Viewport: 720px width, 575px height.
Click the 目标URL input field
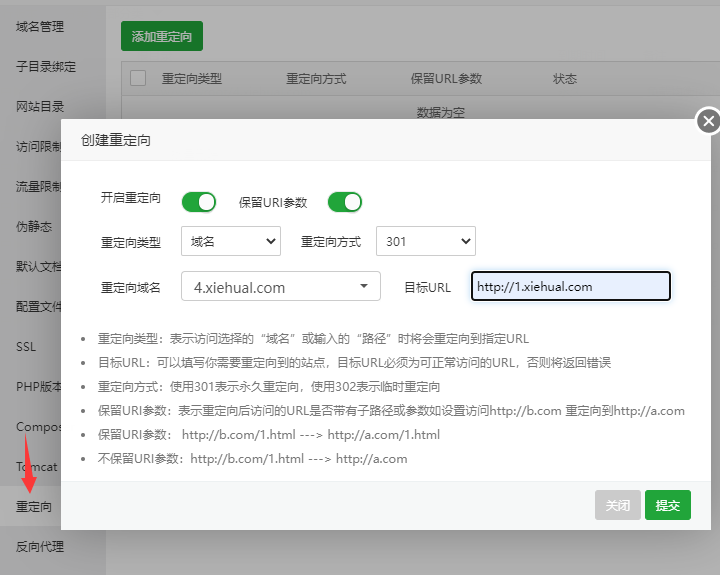(571, 286)
